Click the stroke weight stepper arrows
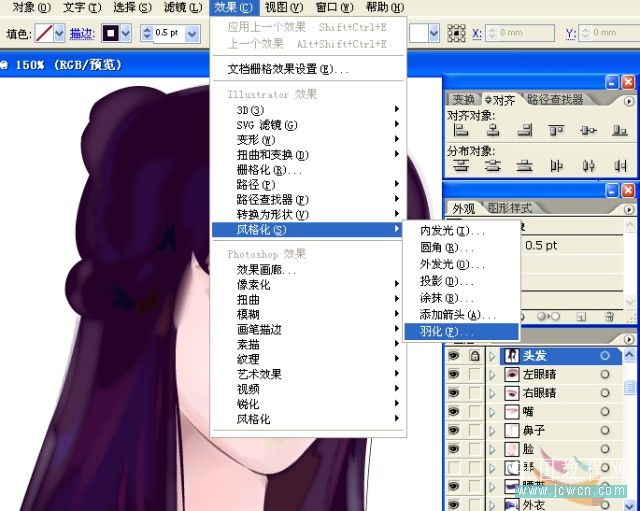The width and height of the screenshot is (640, 511). pos(147,33)
